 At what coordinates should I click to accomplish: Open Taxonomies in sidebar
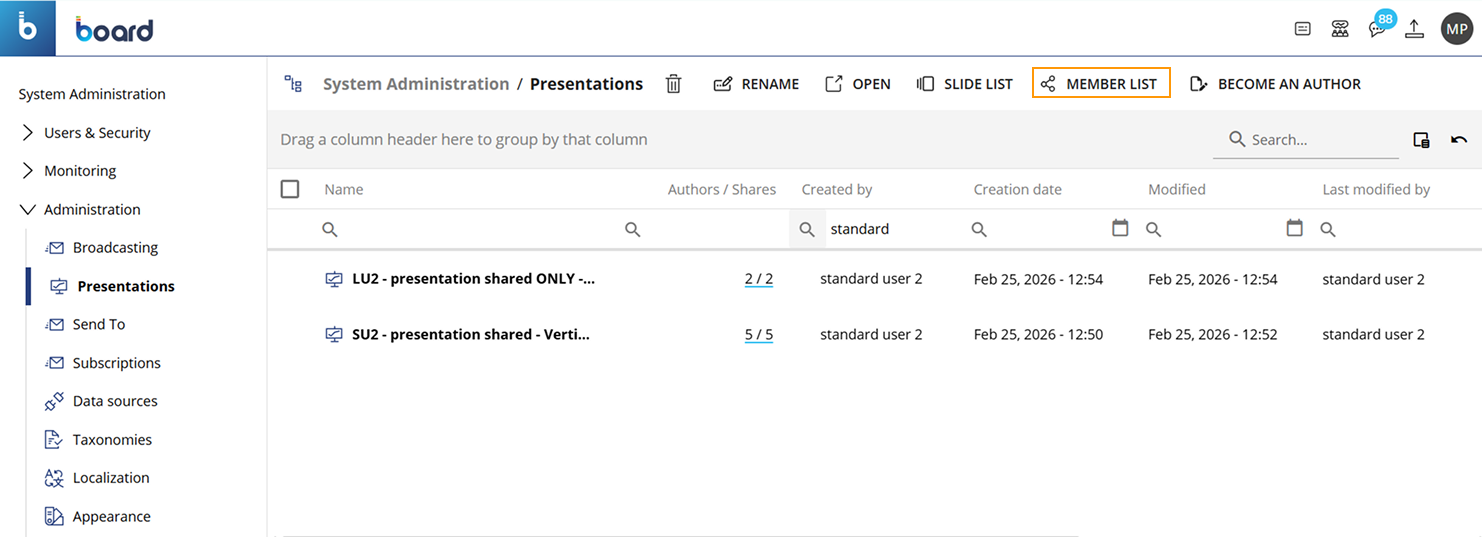(x=112, y=440)
